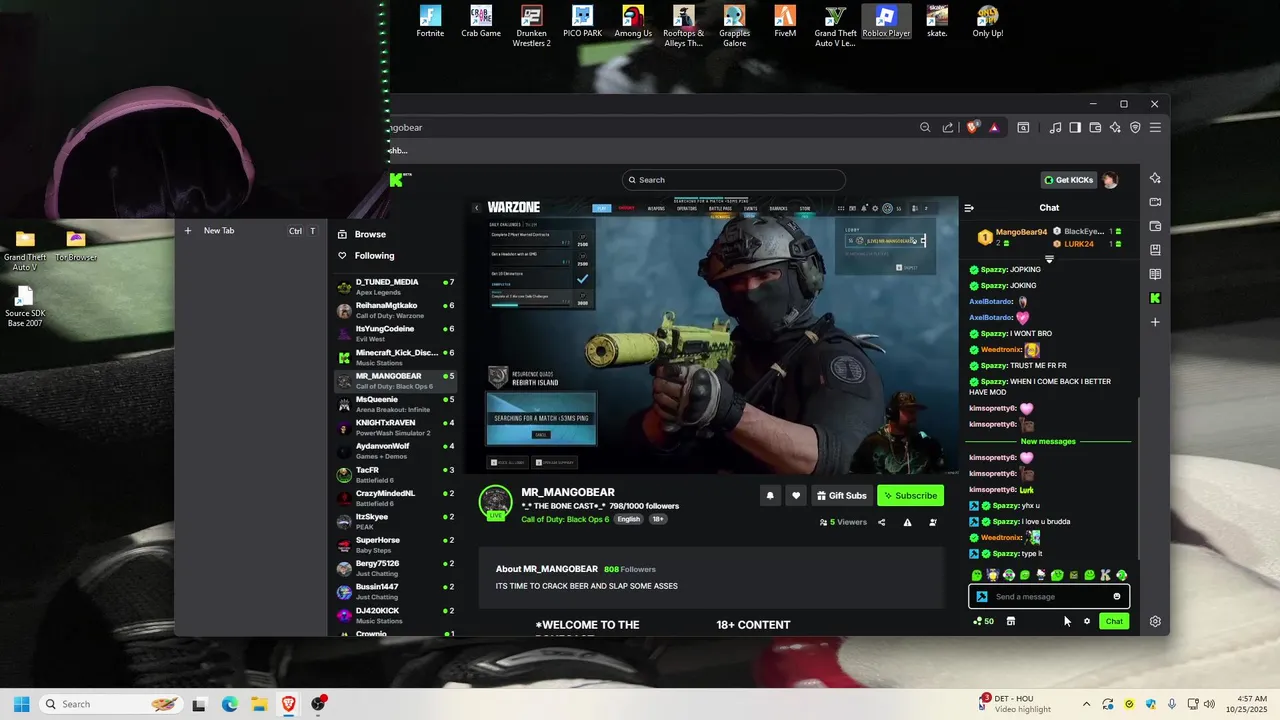Send message with the Chat button

[x=1114, y=621]
